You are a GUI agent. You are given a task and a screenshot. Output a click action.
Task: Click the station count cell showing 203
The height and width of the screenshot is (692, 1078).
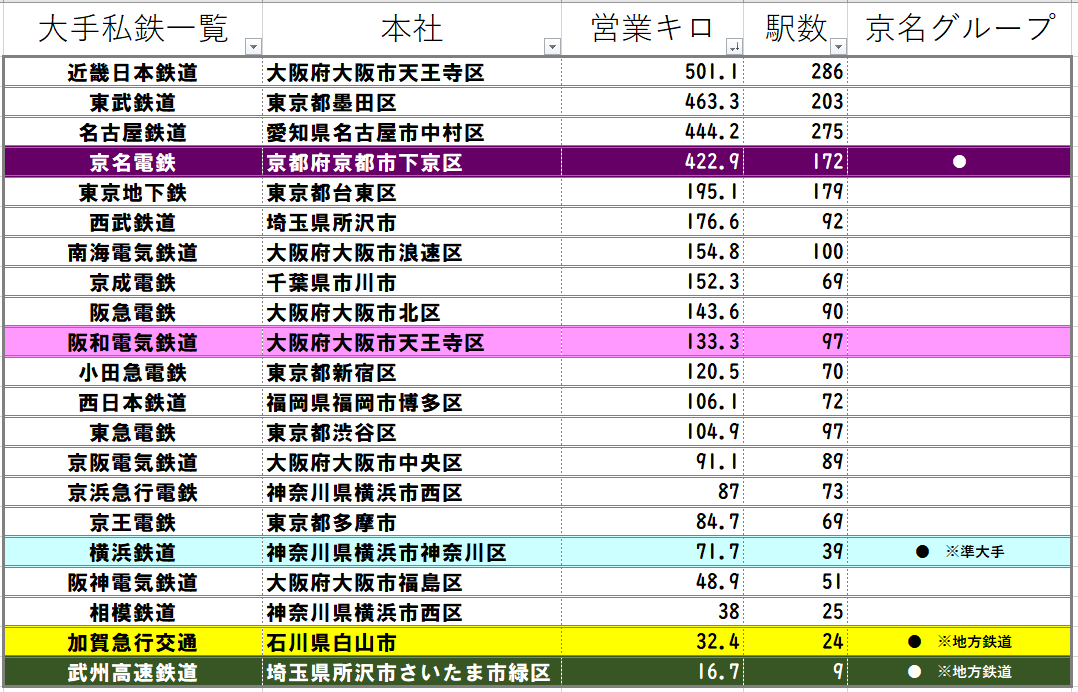click(826, 102)
